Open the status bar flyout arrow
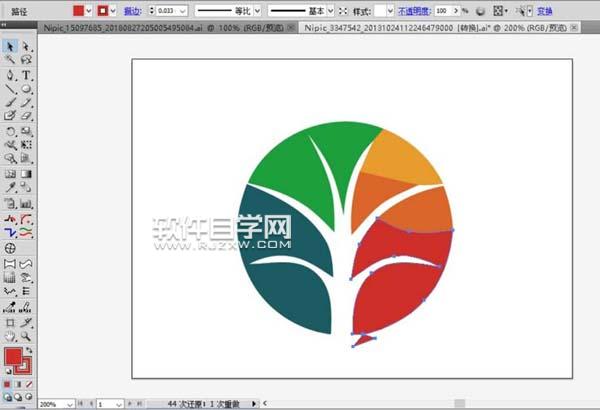This screenshot has width=600, height=410. click(253, 403)
